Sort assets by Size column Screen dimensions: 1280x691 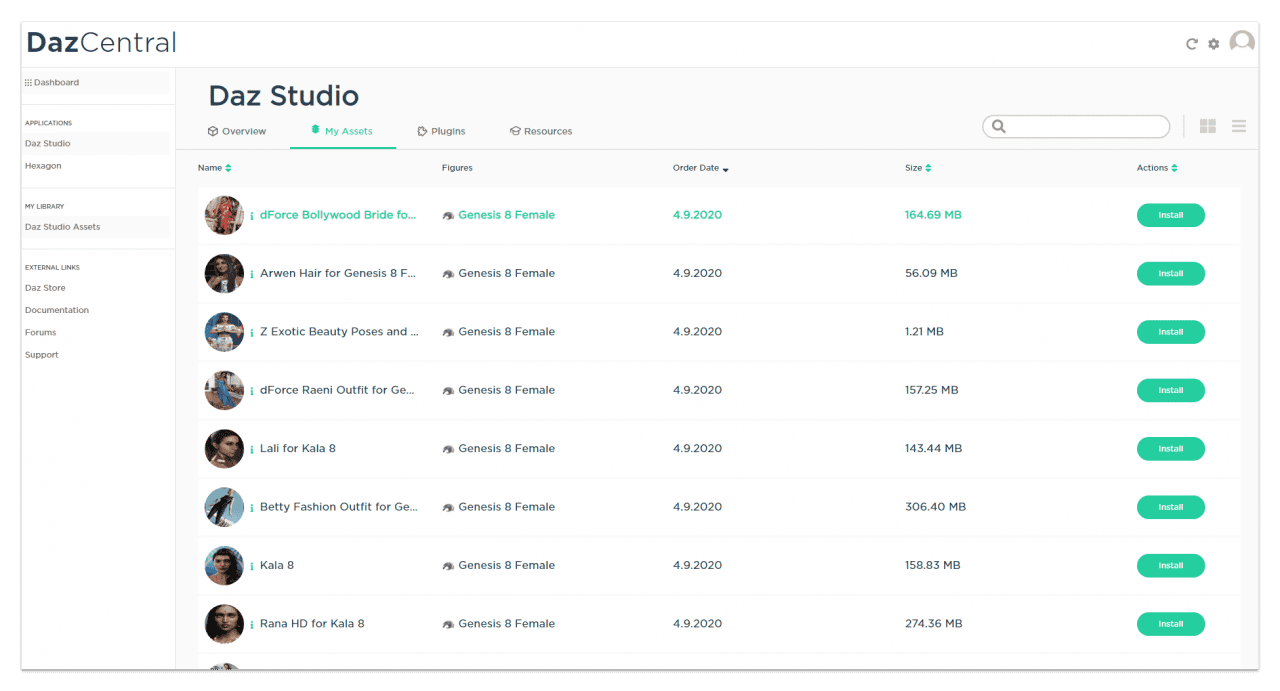point(918,168)
